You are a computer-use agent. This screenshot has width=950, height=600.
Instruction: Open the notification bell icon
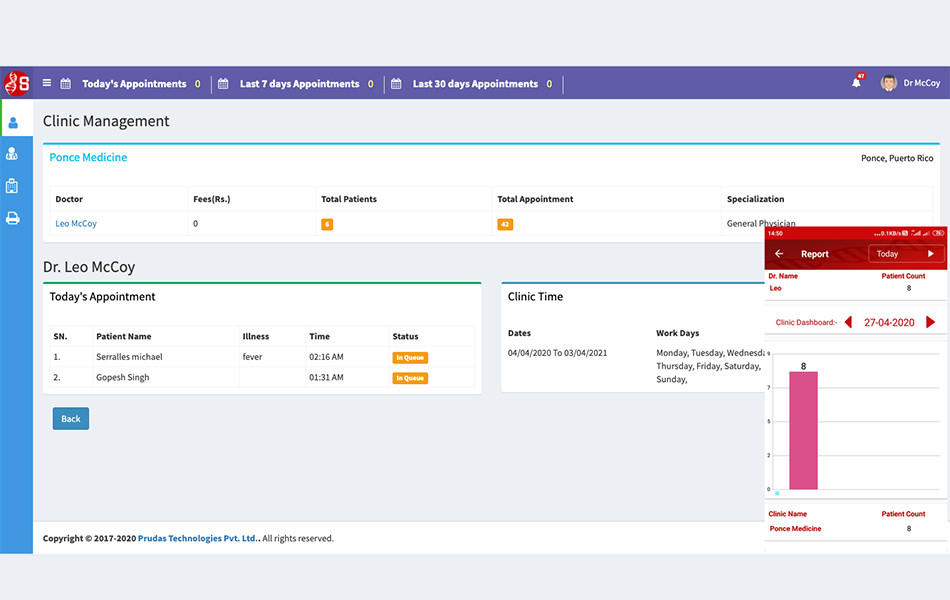click(x=857, y=82)
